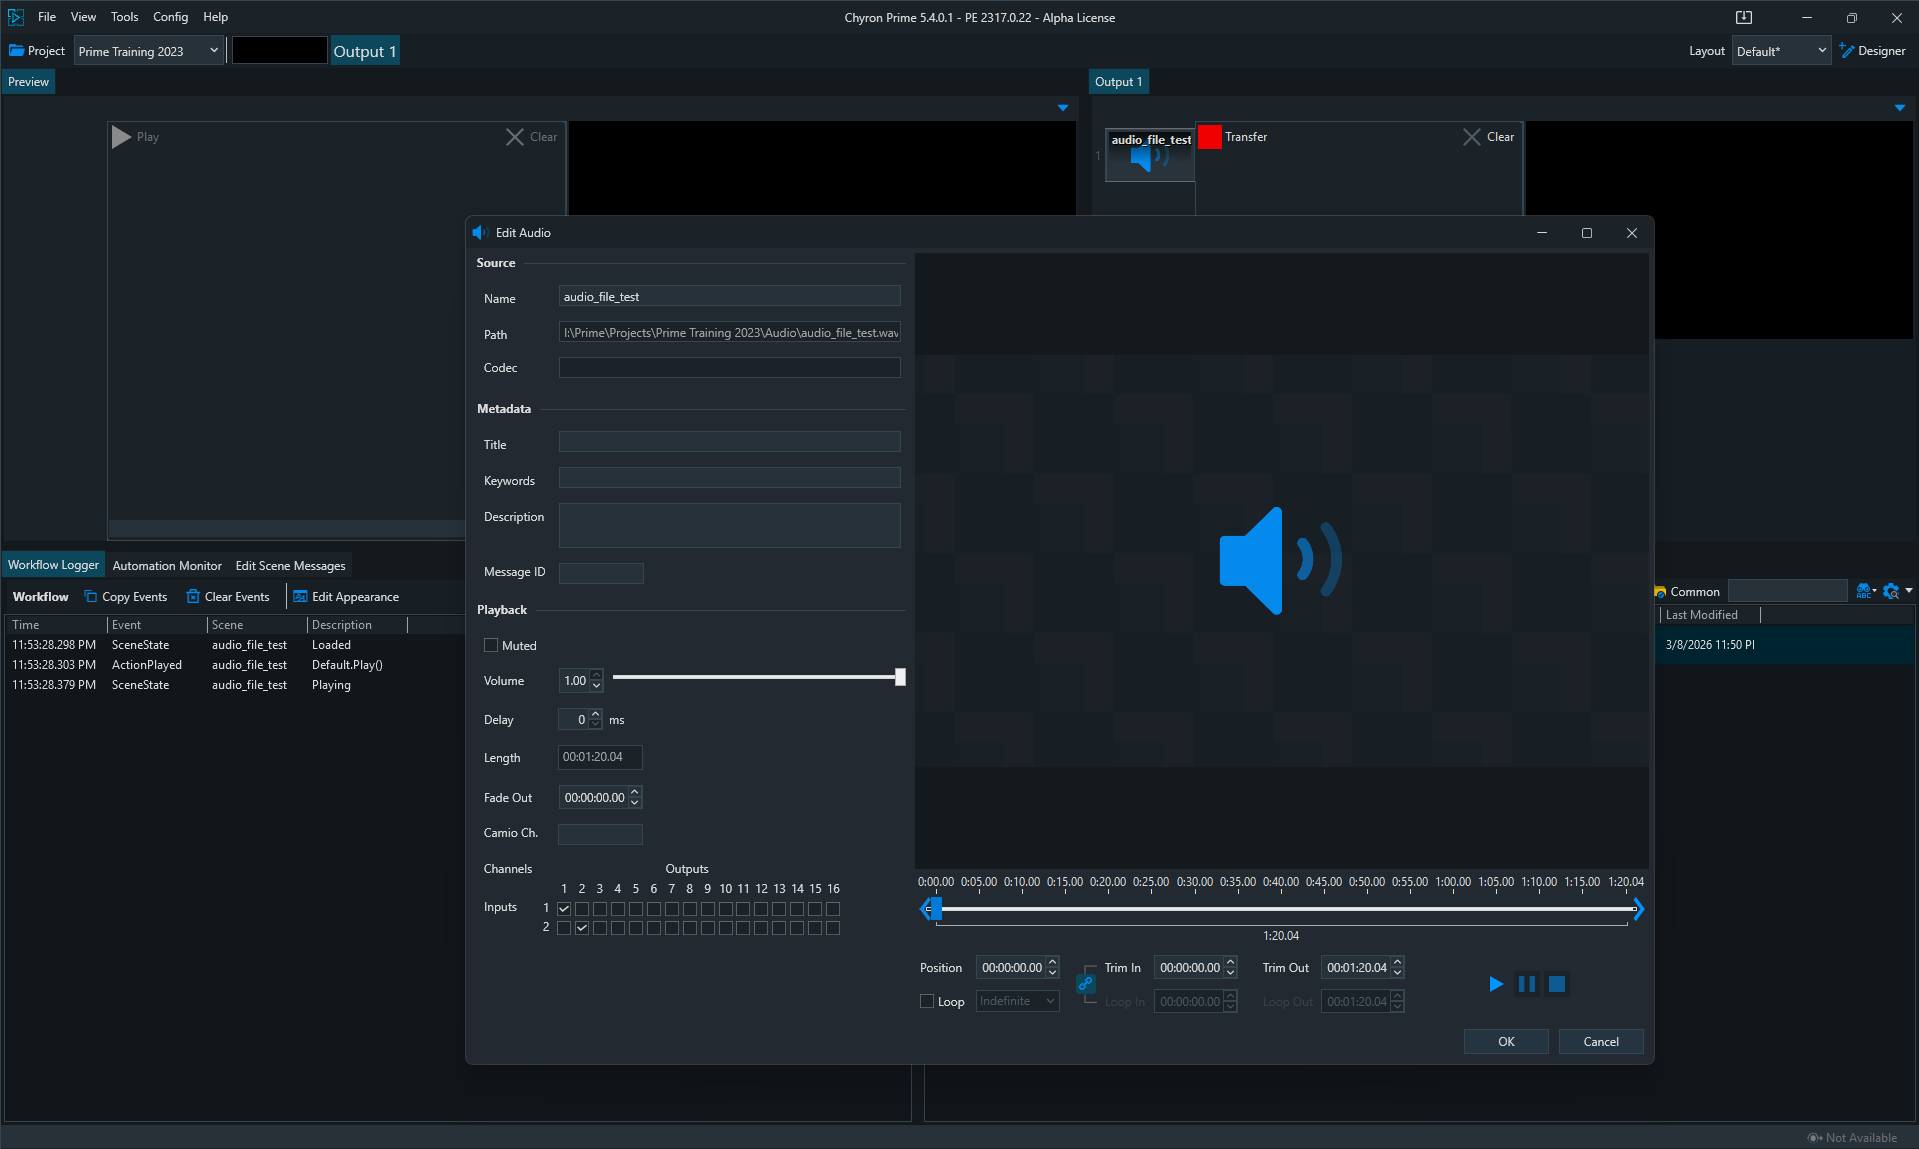This screenshot has width=1919, height=1149.
Task: Click the Keywords input field
Action: [729, 478]
